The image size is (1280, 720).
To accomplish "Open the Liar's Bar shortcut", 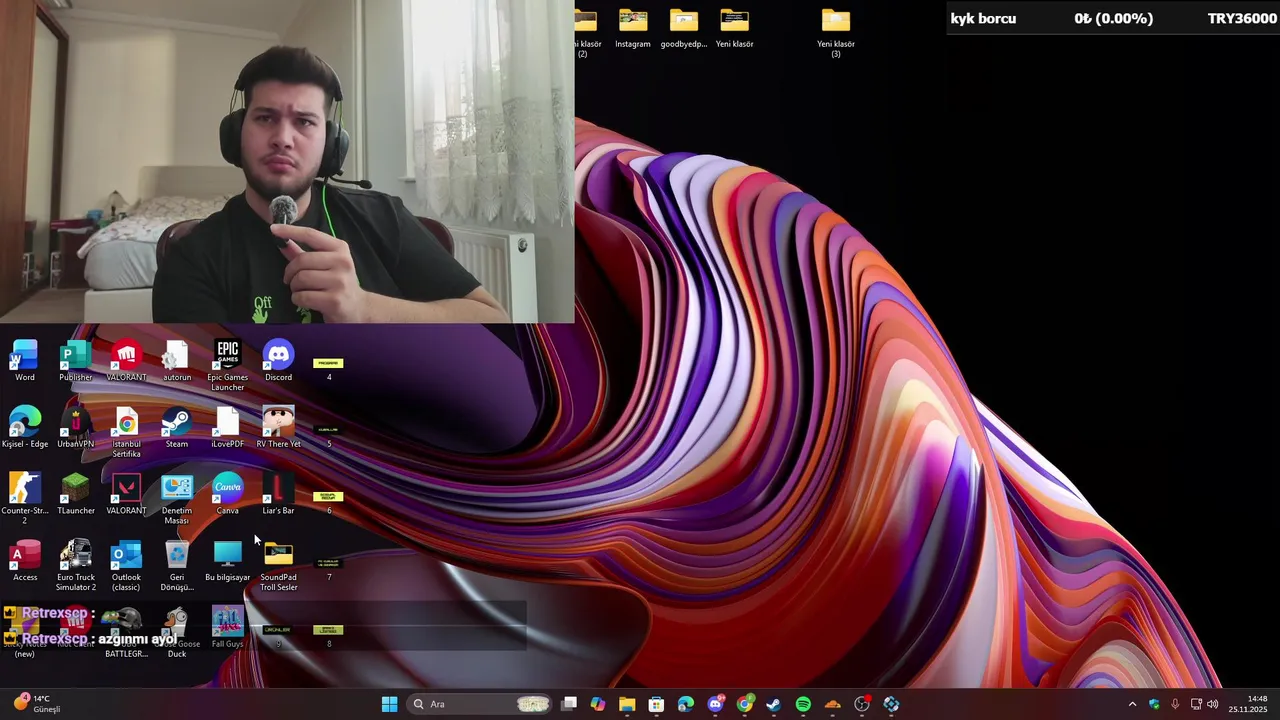I will [278, 494].
